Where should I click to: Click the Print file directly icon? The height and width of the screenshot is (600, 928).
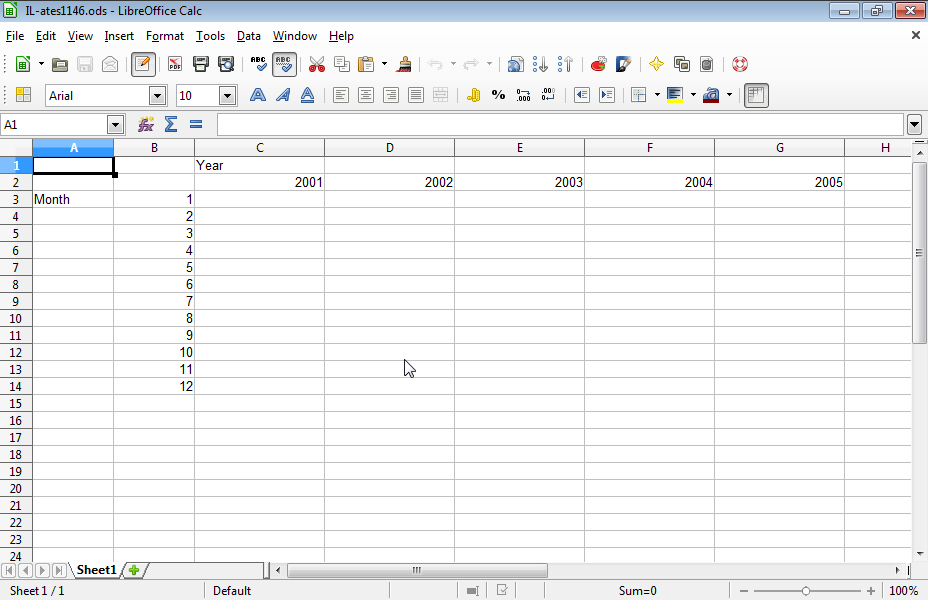pyautogui.click(x=201, y=64)
